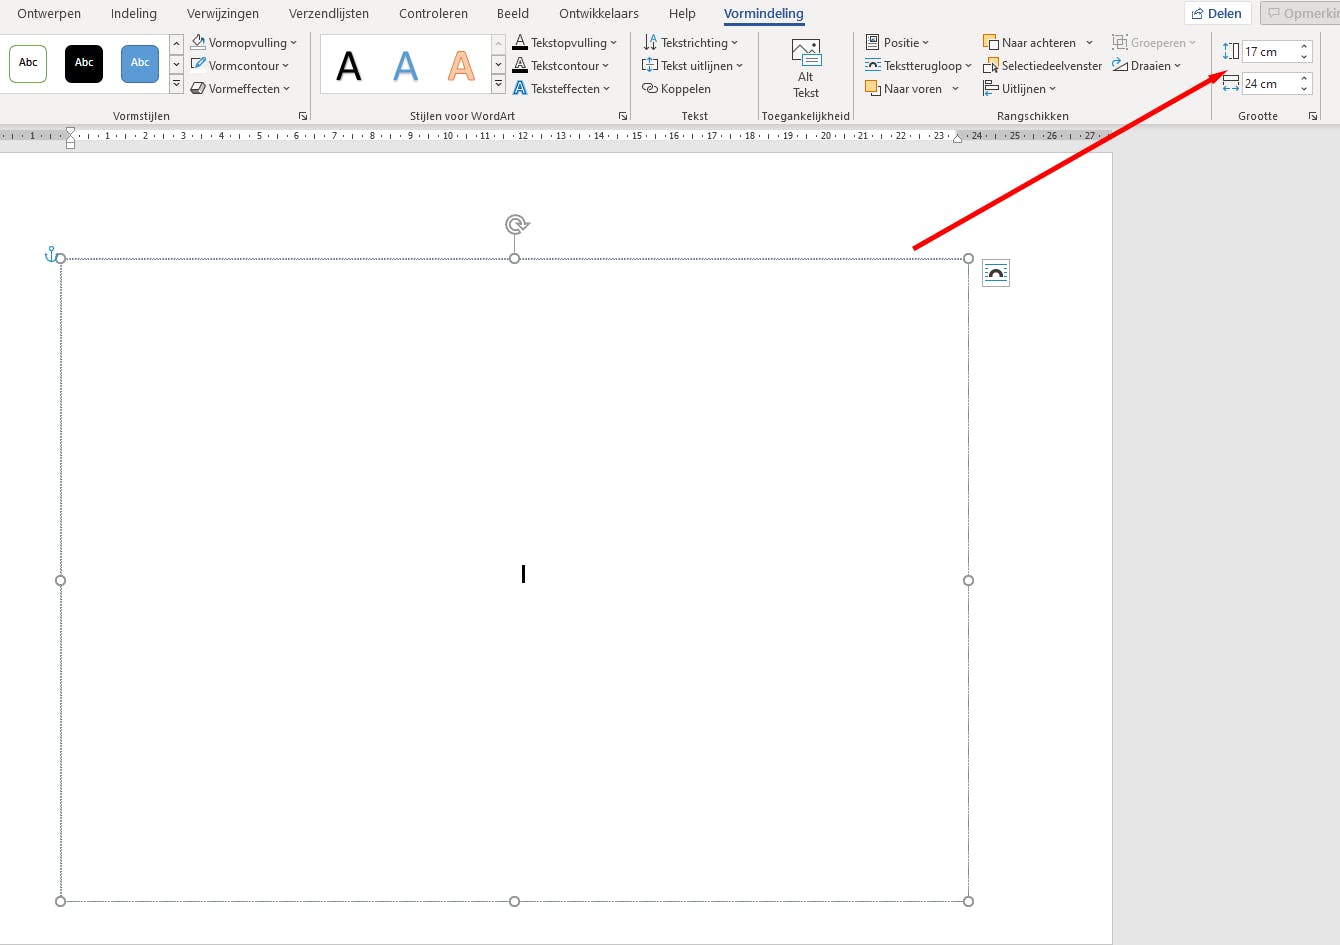Image resolution: width=1340 pixels, height=945 pixels.
Task: Show the previous row of shape styles
Action: pyautogui.click(x=176, y=44)
